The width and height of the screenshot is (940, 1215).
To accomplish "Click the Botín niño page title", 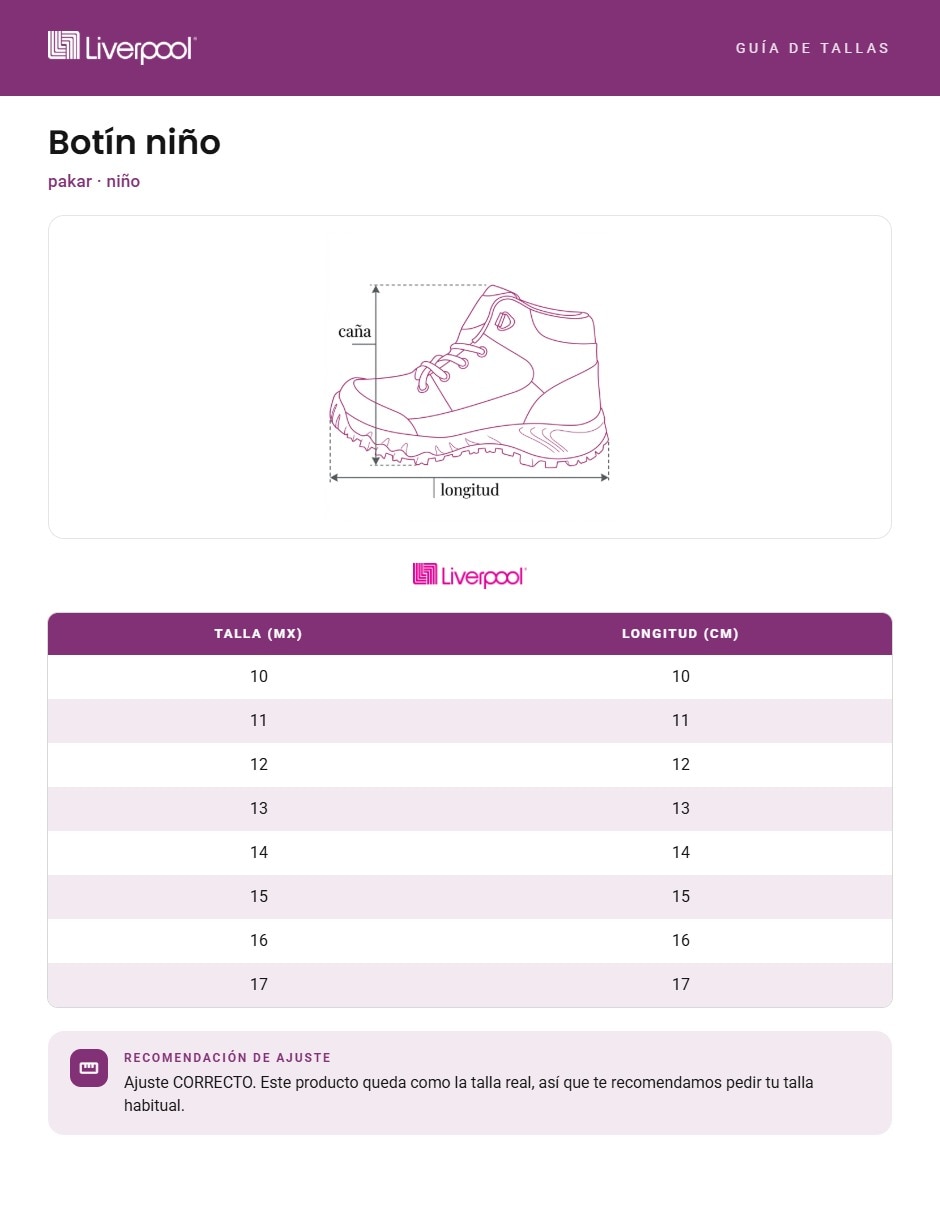I will (134, 143).
